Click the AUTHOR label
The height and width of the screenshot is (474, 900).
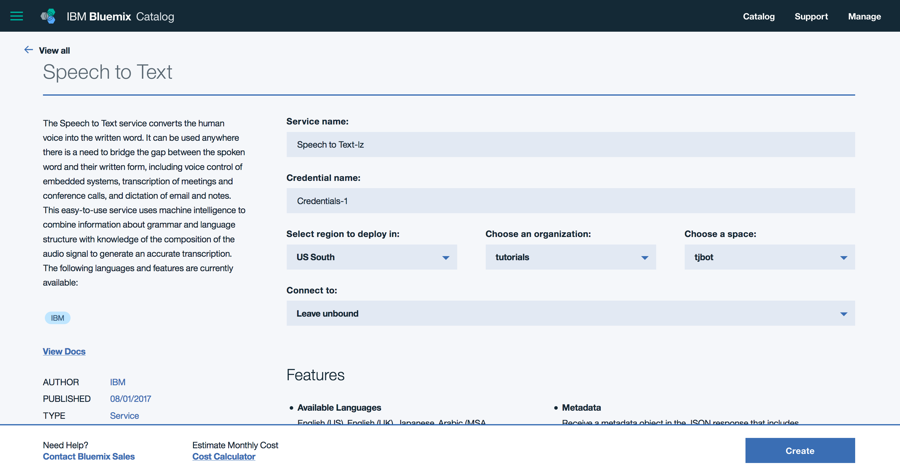click(61, 382)
